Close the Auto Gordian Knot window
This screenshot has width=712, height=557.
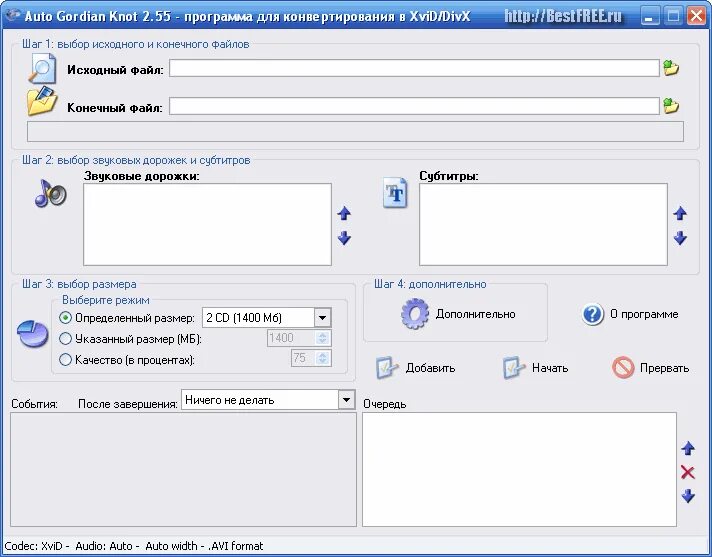pyautogui.click(x=696, y=16)
